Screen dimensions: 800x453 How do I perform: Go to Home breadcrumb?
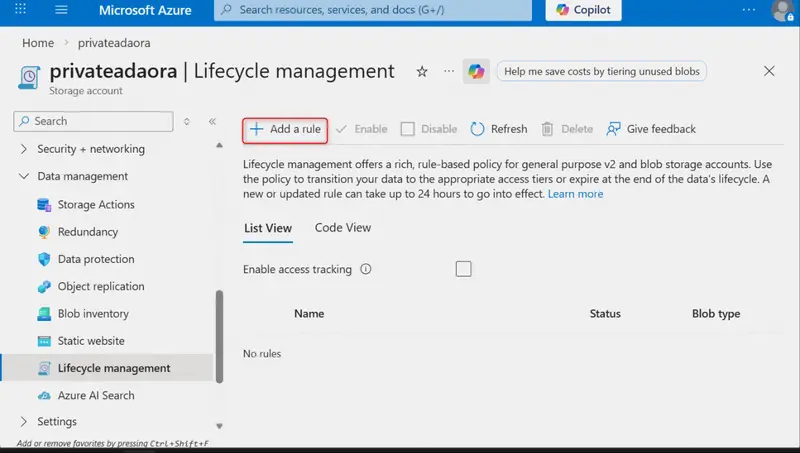pyautogui.click(x=38, y=43)
